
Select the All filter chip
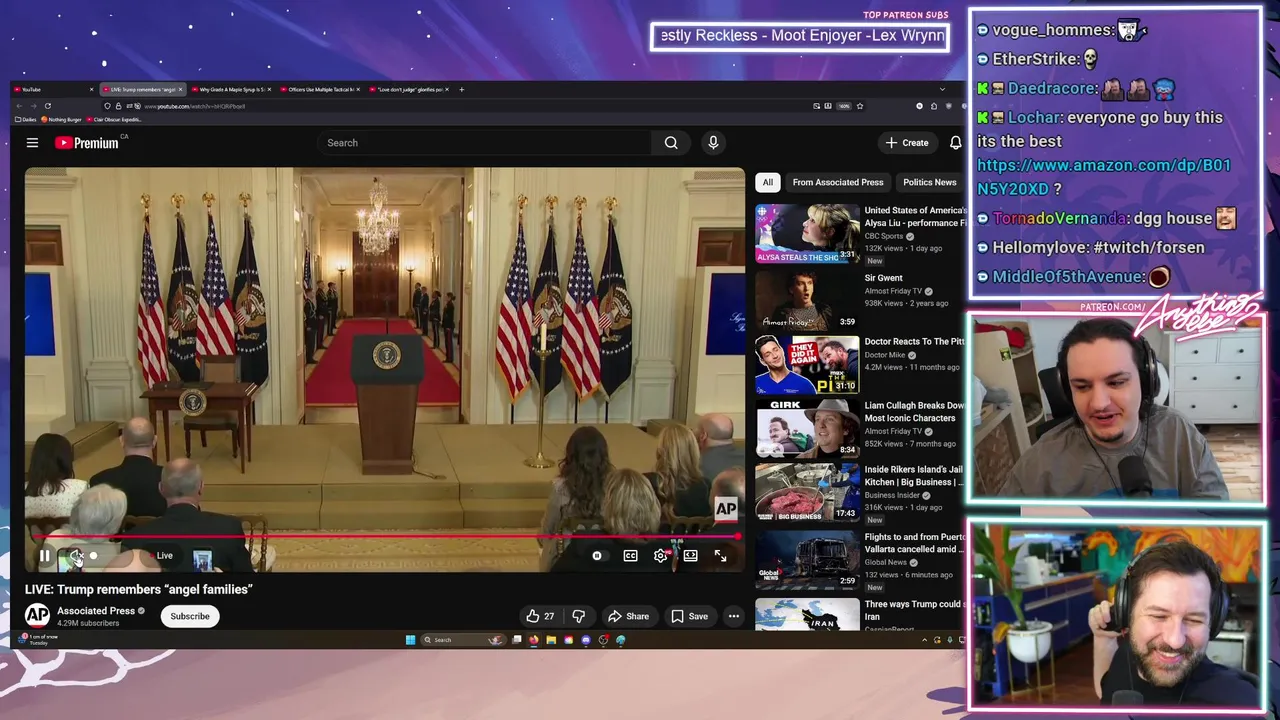pos(767,182)
